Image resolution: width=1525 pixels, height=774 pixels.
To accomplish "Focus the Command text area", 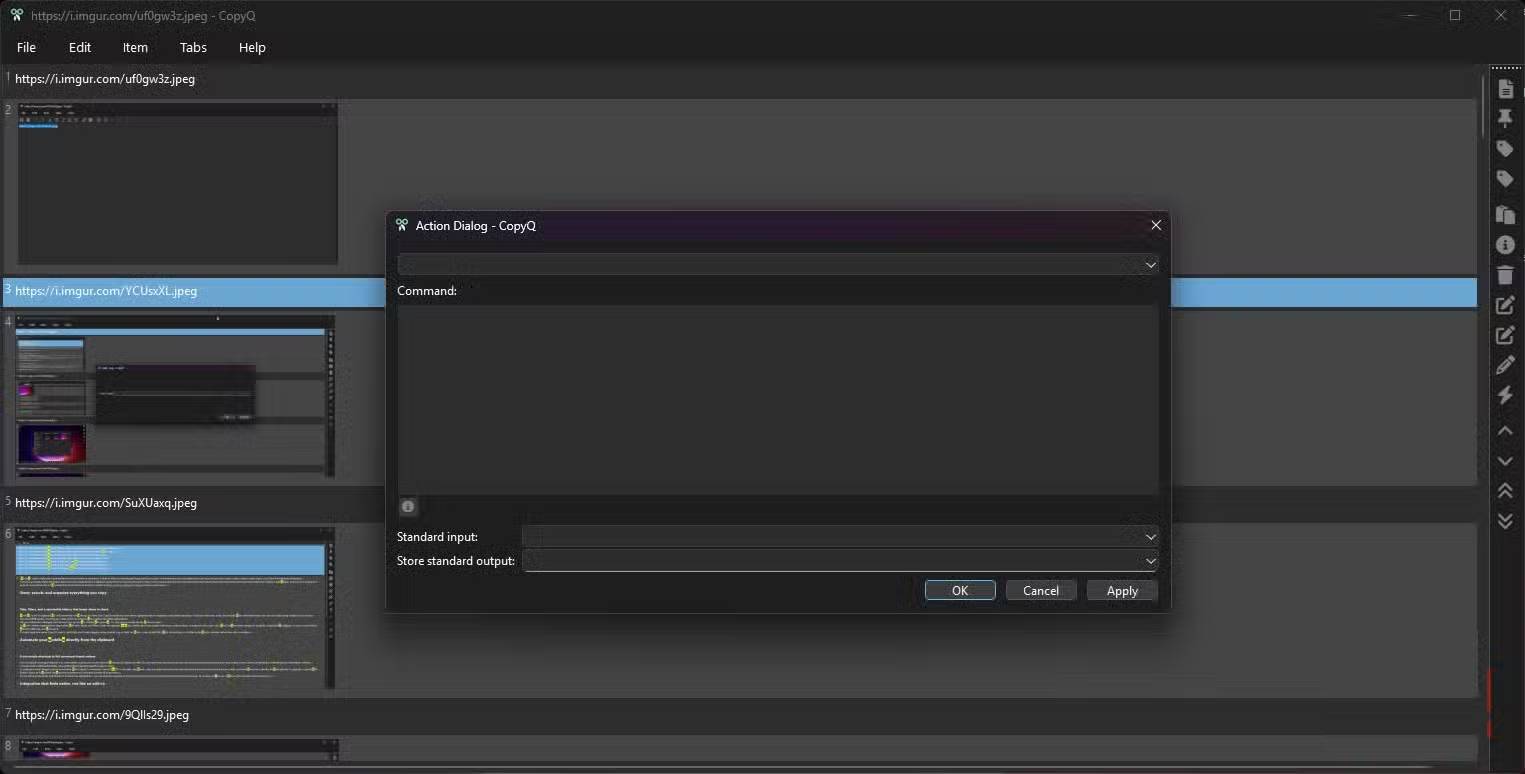I will pos(778,399).
